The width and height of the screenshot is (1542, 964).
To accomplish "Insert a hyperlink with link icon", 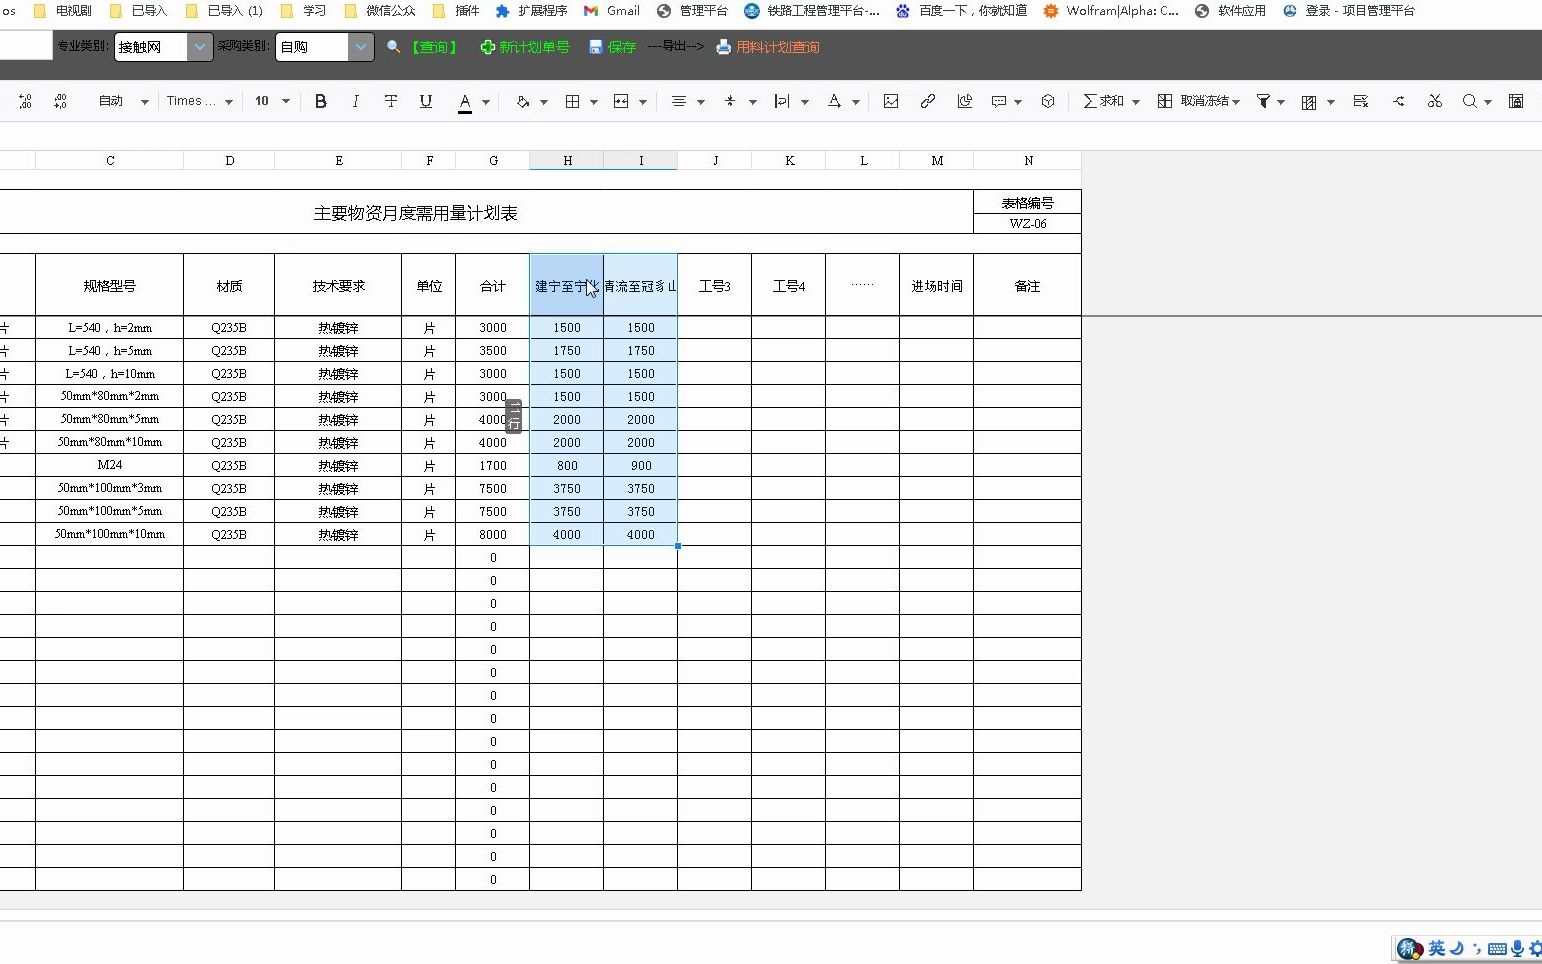I will coord(928,101).
